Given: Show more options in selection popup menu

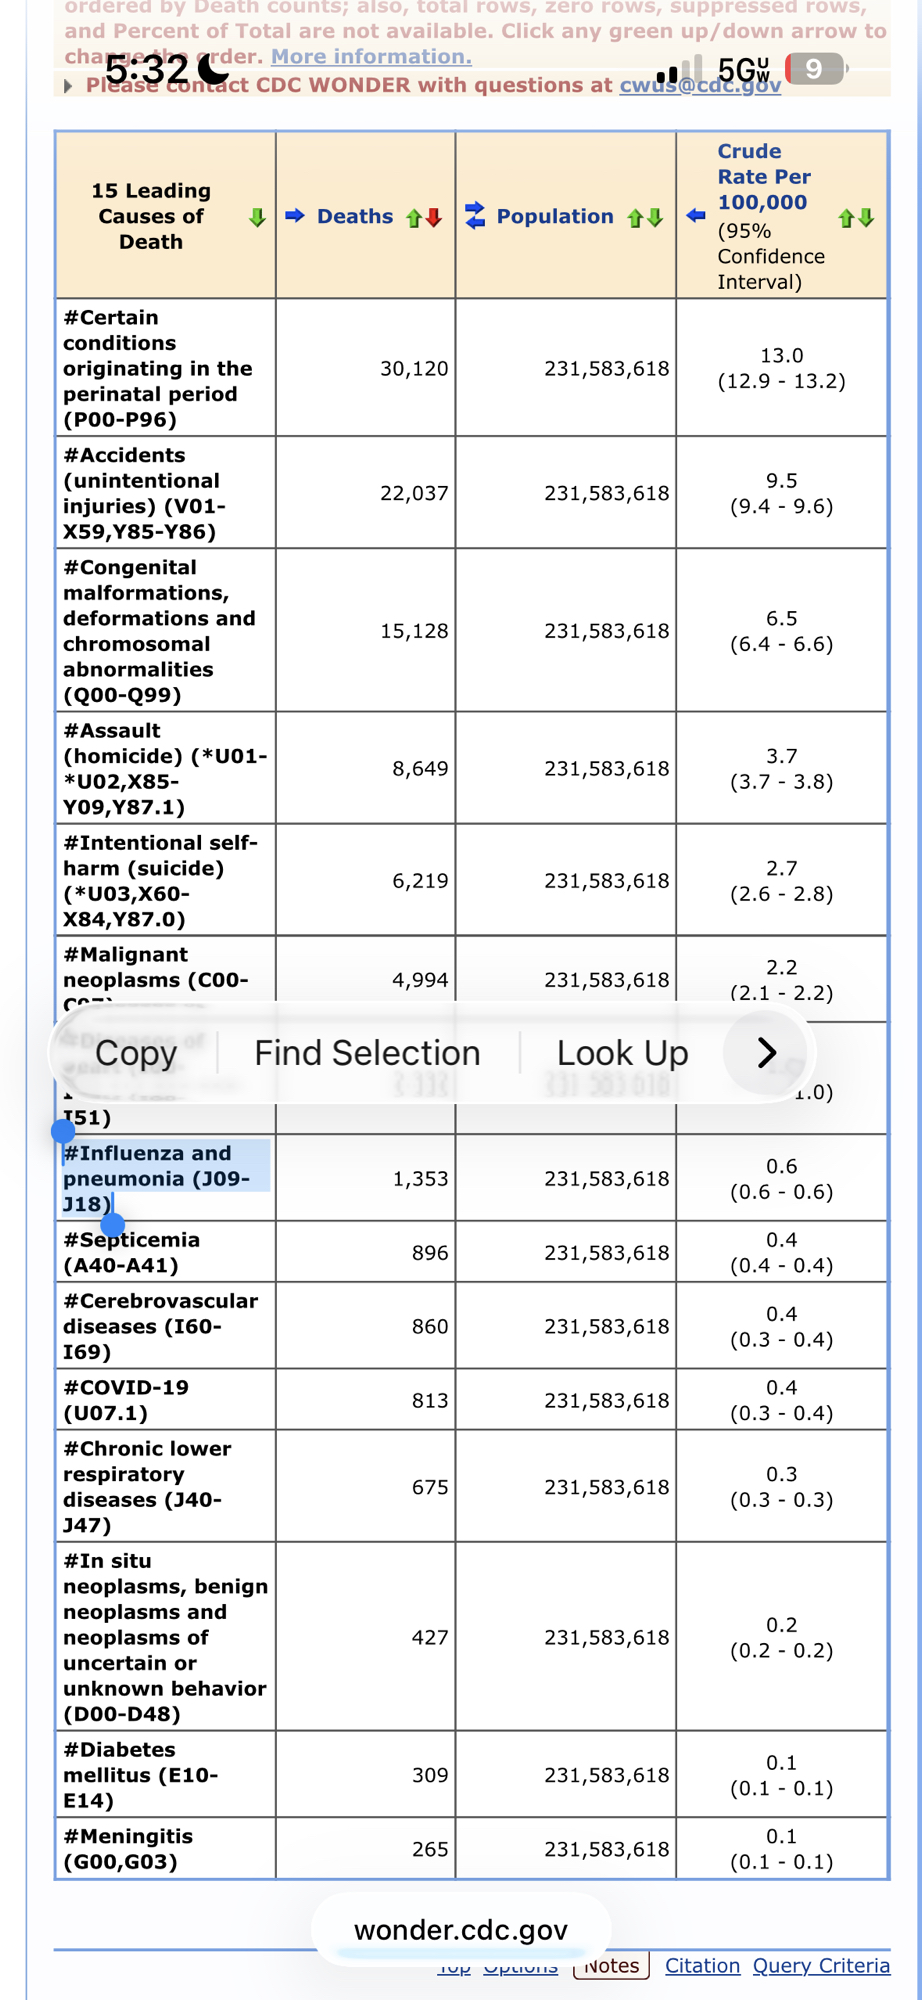Looking at the screenshot, I should pos(766,1052).
